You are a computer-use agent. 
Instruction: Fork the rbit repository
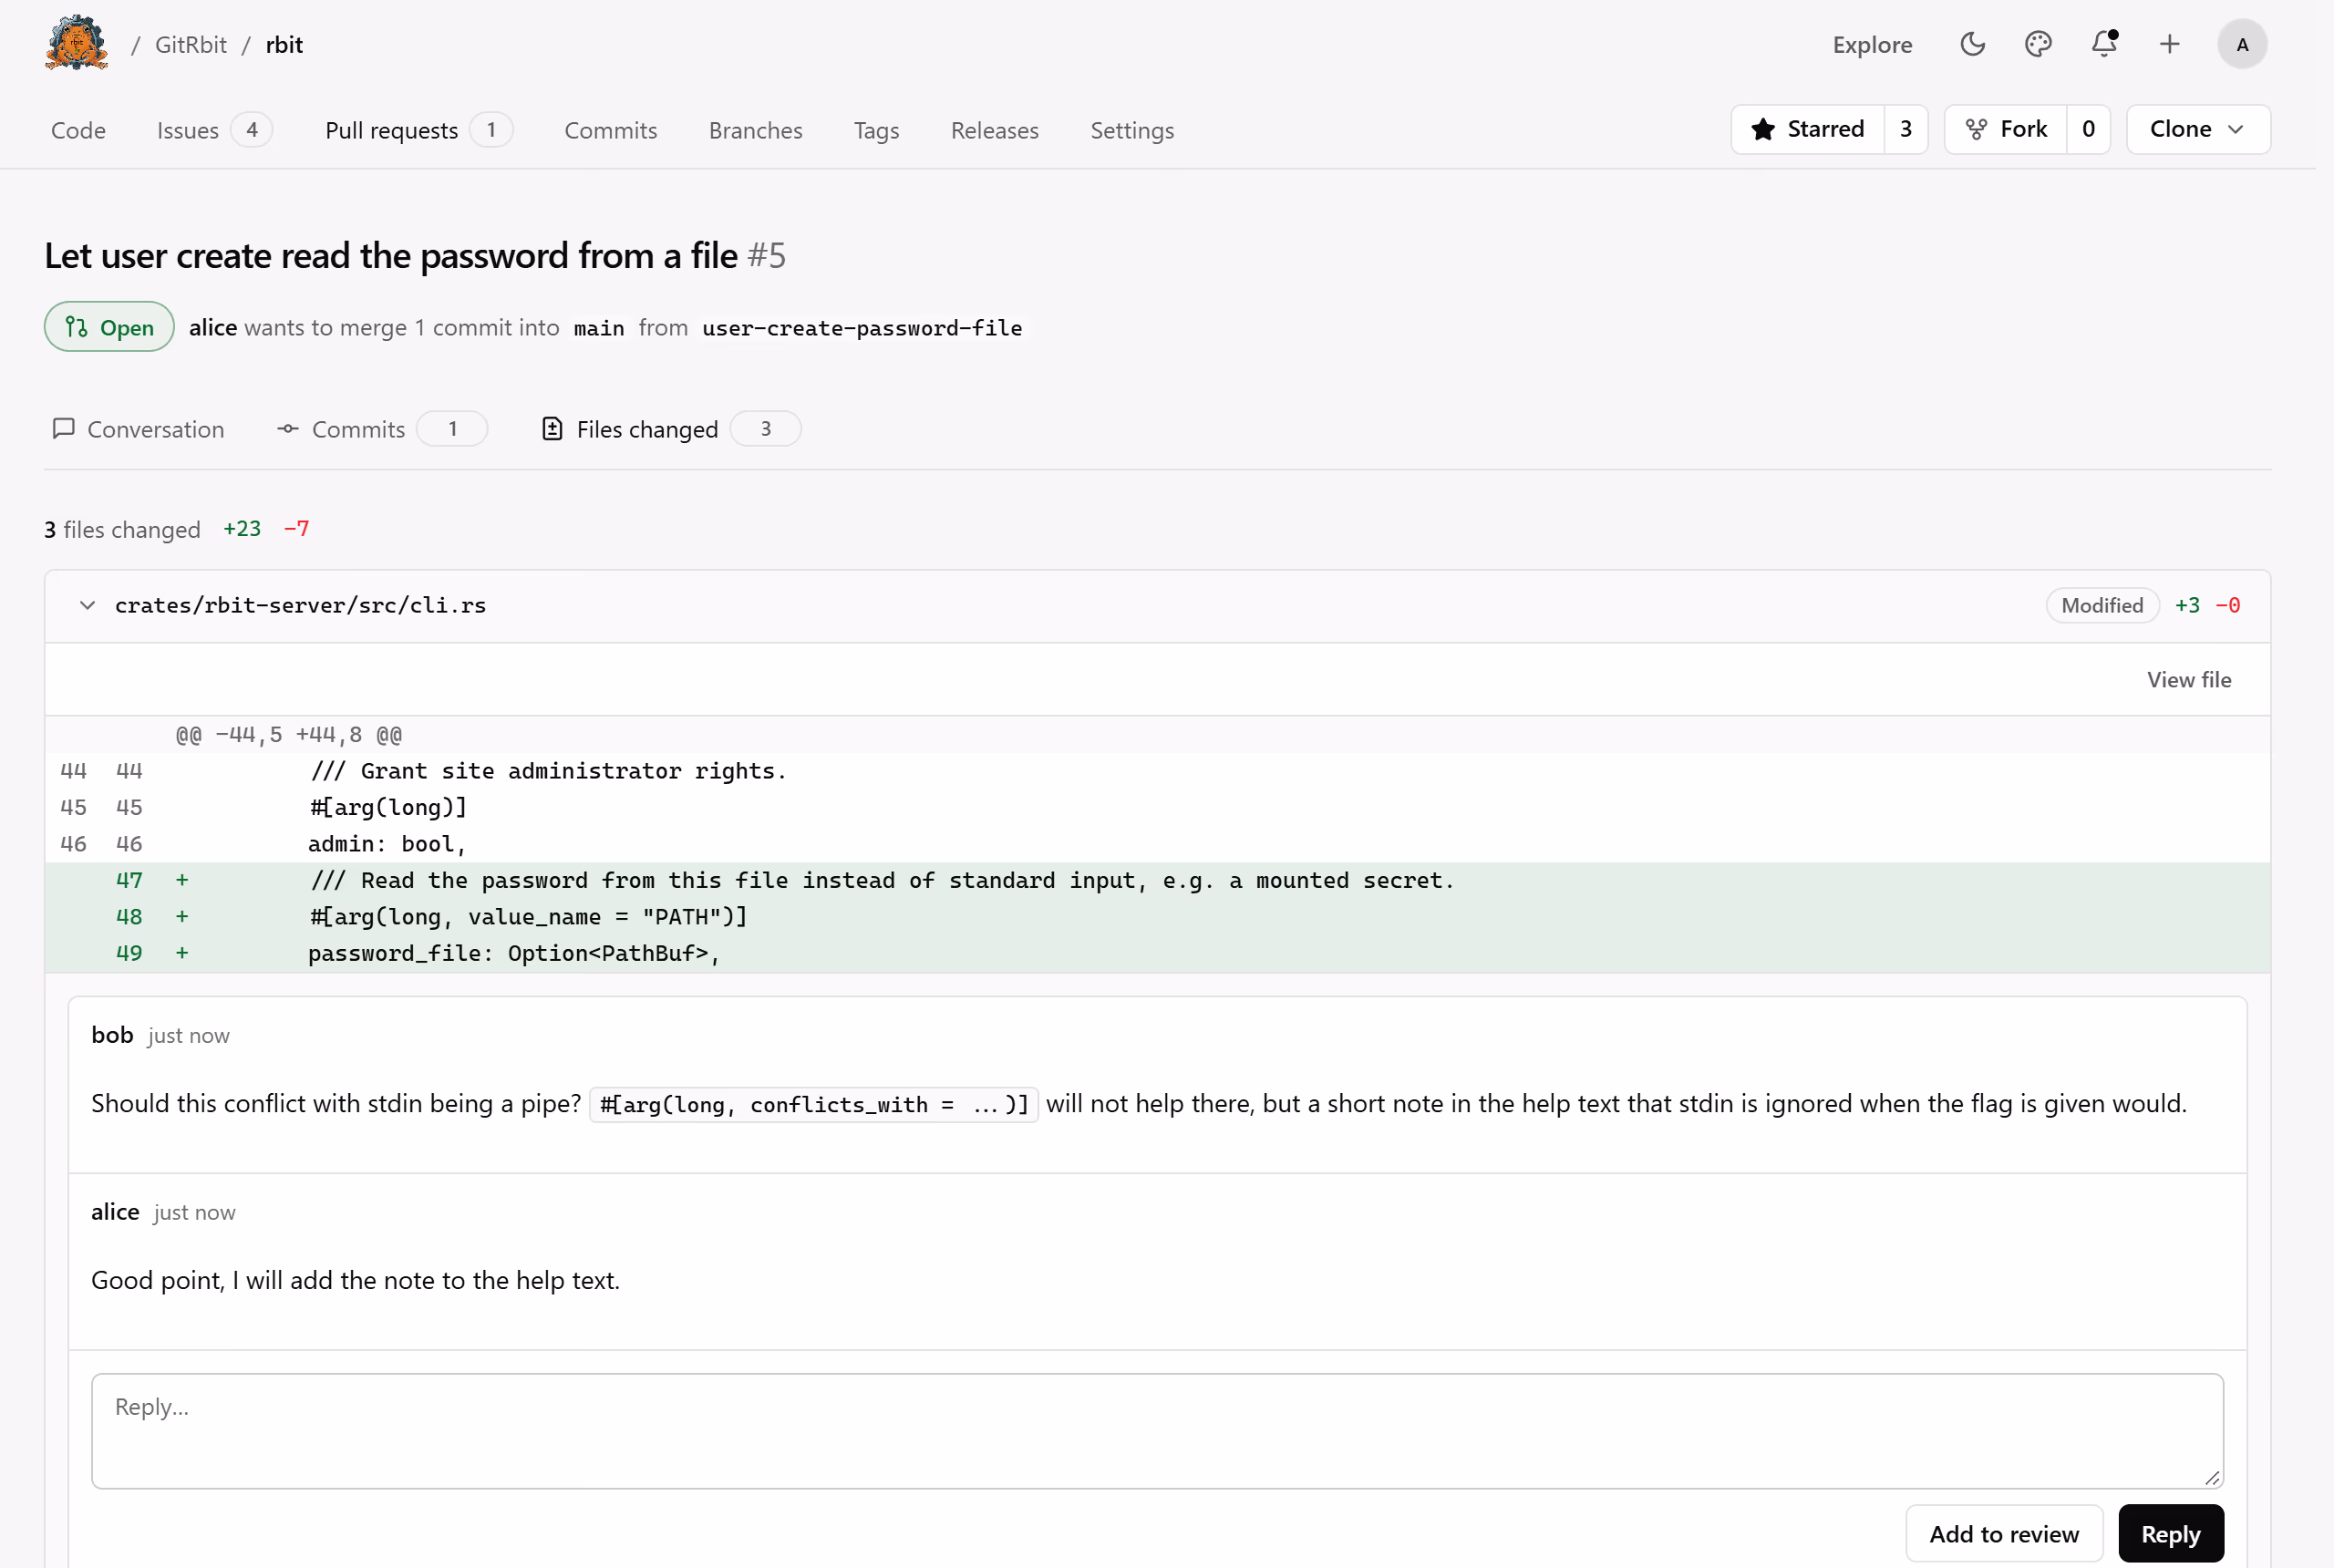pyautogui.click(x=2006, y=129)
